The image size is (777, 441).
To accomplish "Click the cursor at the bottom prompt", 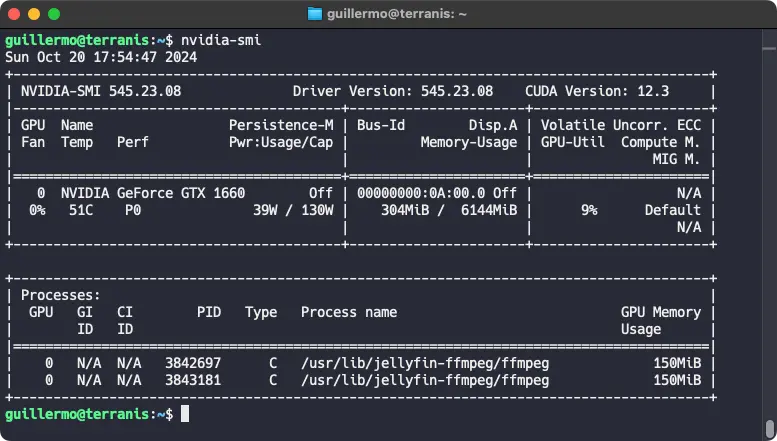I will [x=185, y=413].
